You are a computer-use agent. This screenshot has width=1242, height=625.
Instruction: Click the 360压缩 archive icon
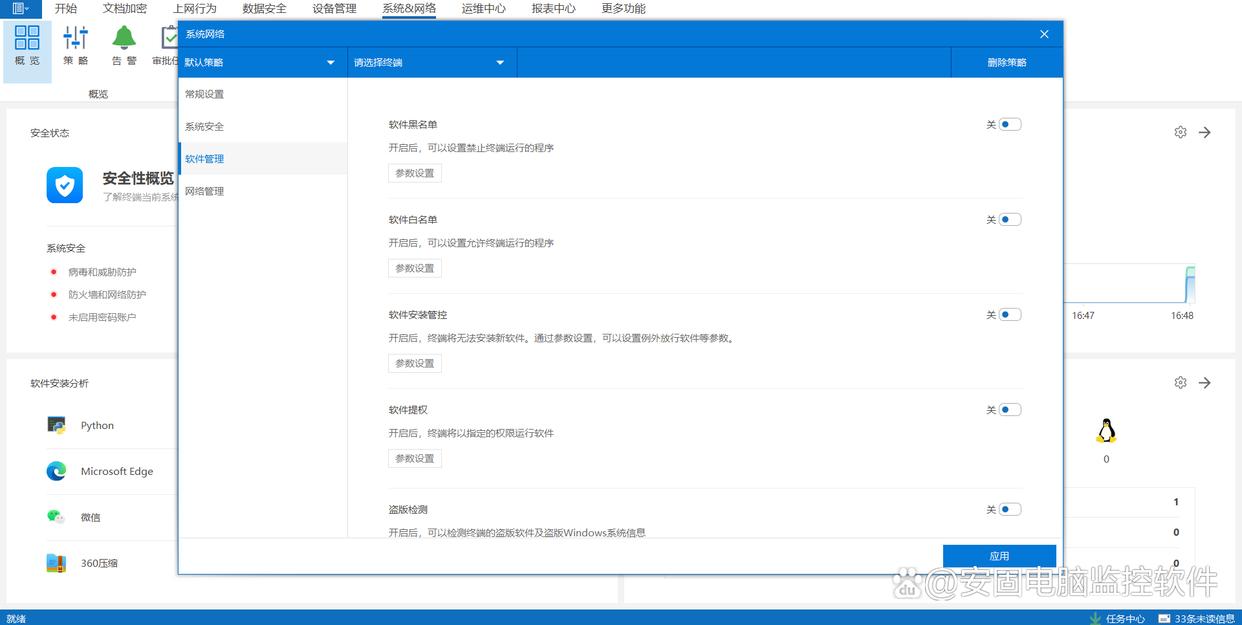coord(56,563)
